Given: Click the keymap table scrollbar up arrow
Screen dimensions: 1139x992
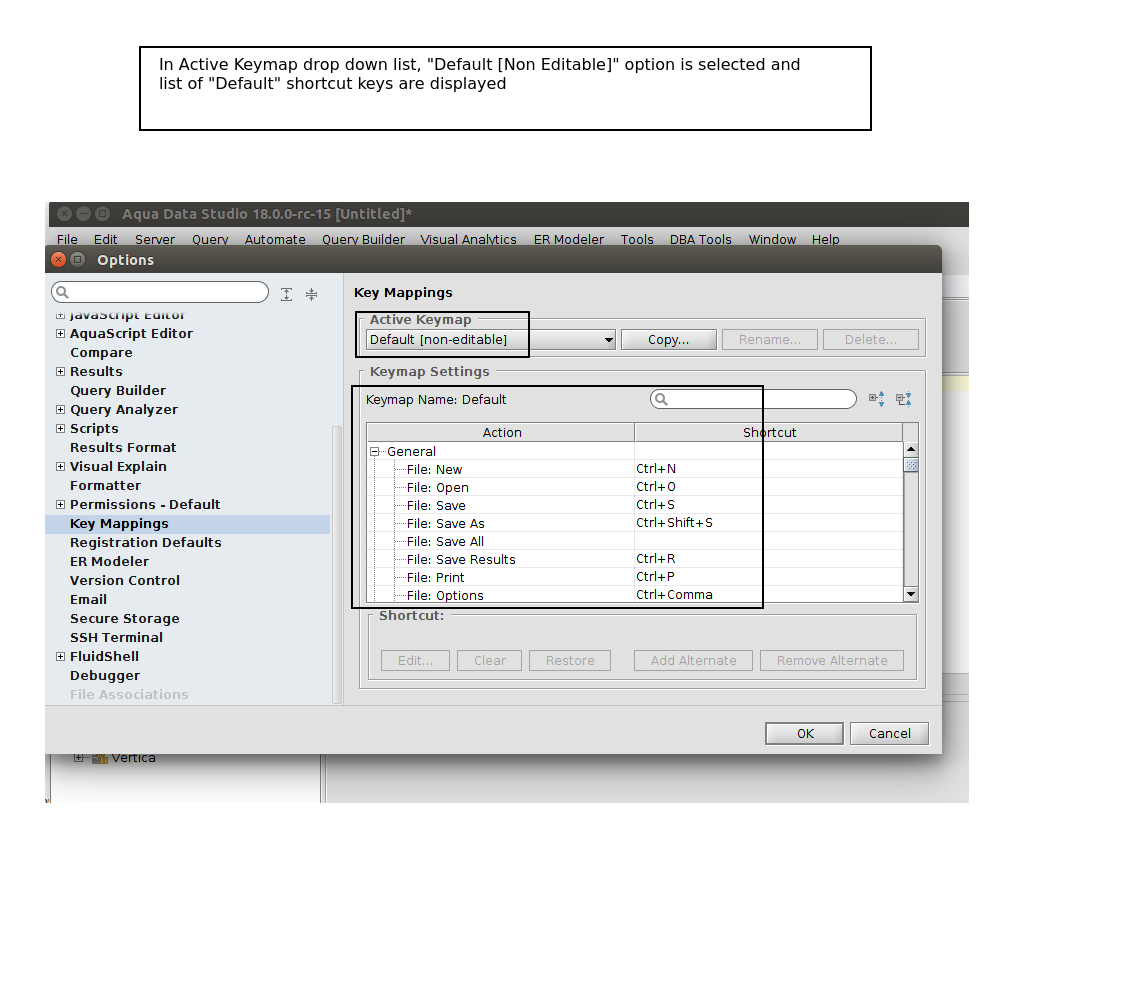Looking at the screenshot, I should [911, 450].
